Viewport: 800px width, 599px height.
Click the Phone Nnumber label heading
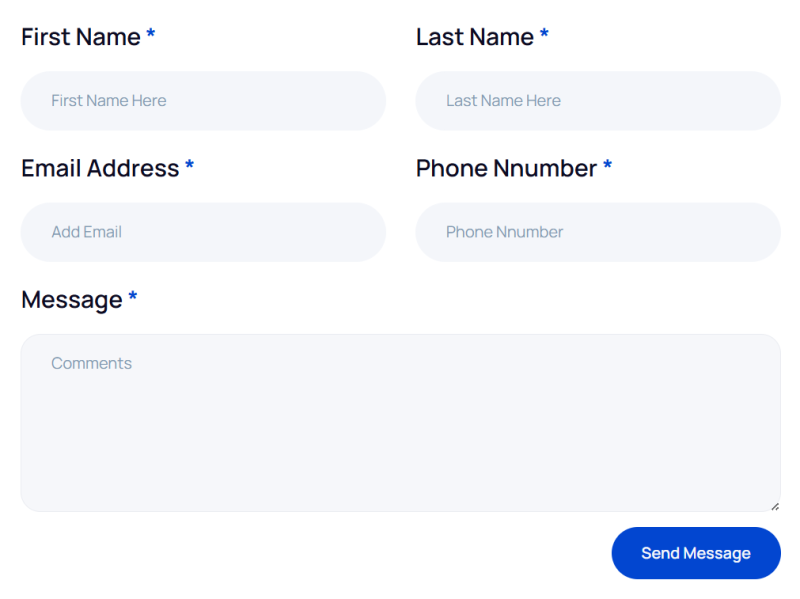click(506, 168)
